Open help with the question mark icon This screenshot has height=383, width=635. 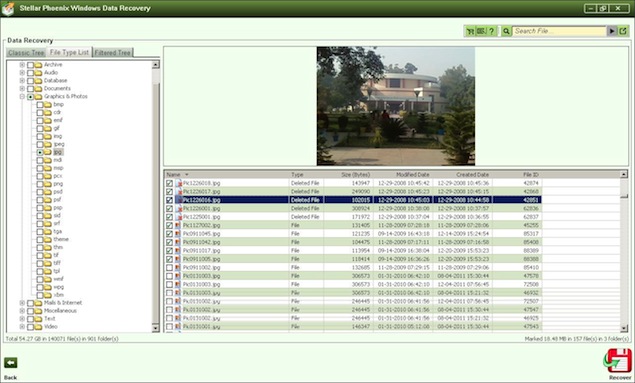tap(491, 31)
